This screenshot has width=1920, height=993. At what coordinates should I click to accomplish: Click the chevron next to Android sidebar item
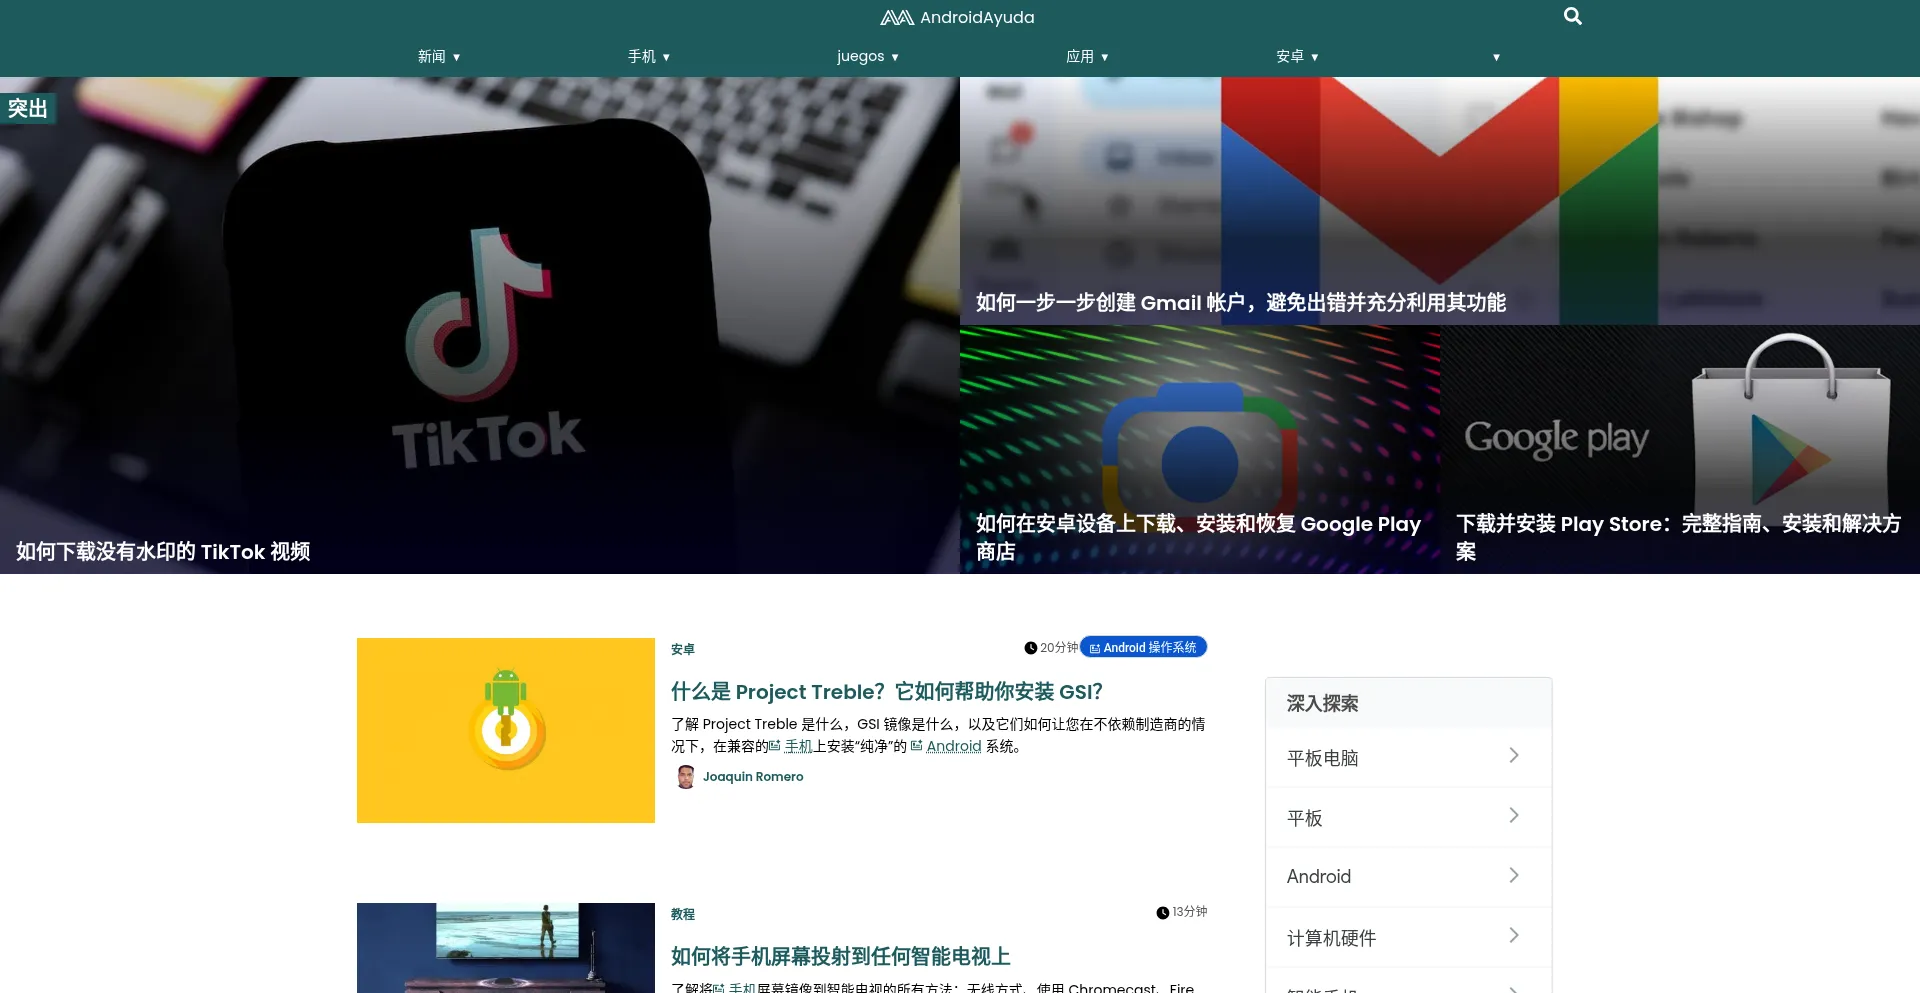[1514, 876]
